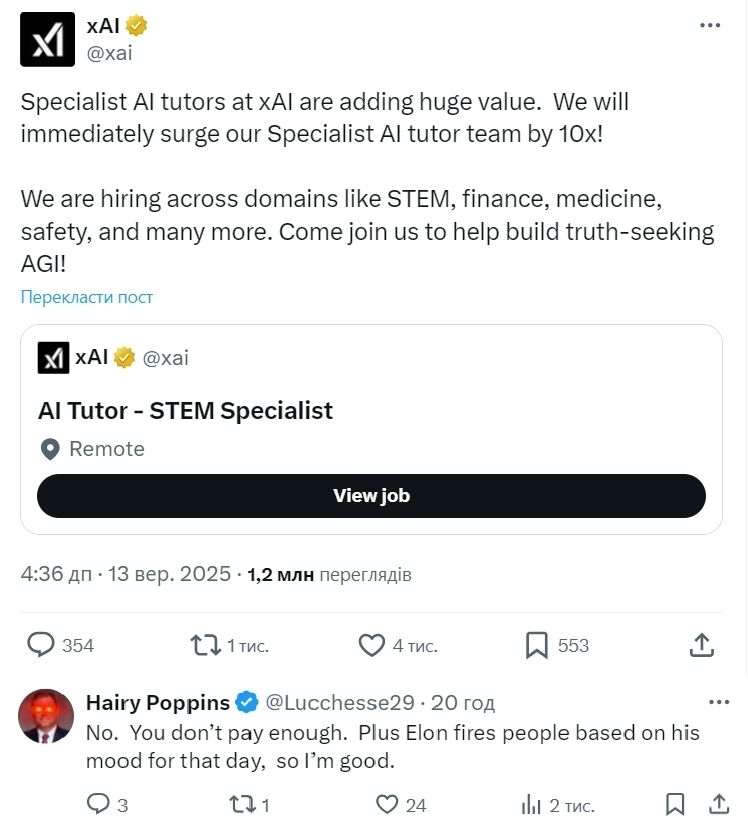Open the three-dot menu on xAI post

pos(710,26)
